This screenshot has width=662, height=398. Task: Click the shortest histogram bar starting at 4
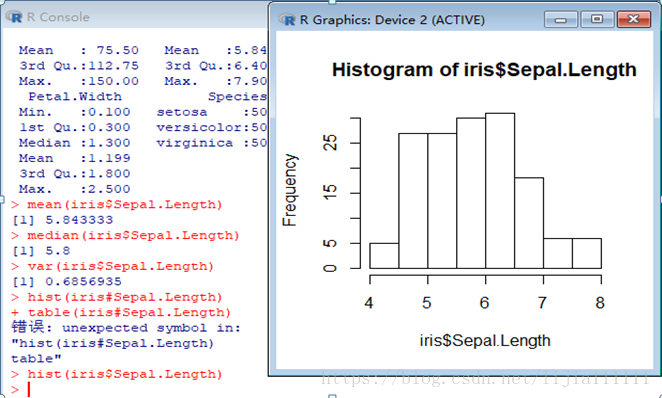tap(384, 256)
